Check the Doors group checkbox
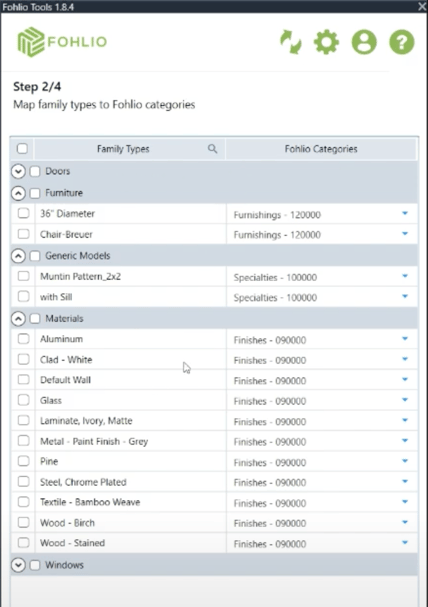428x607 pixels. pos(35,171)
